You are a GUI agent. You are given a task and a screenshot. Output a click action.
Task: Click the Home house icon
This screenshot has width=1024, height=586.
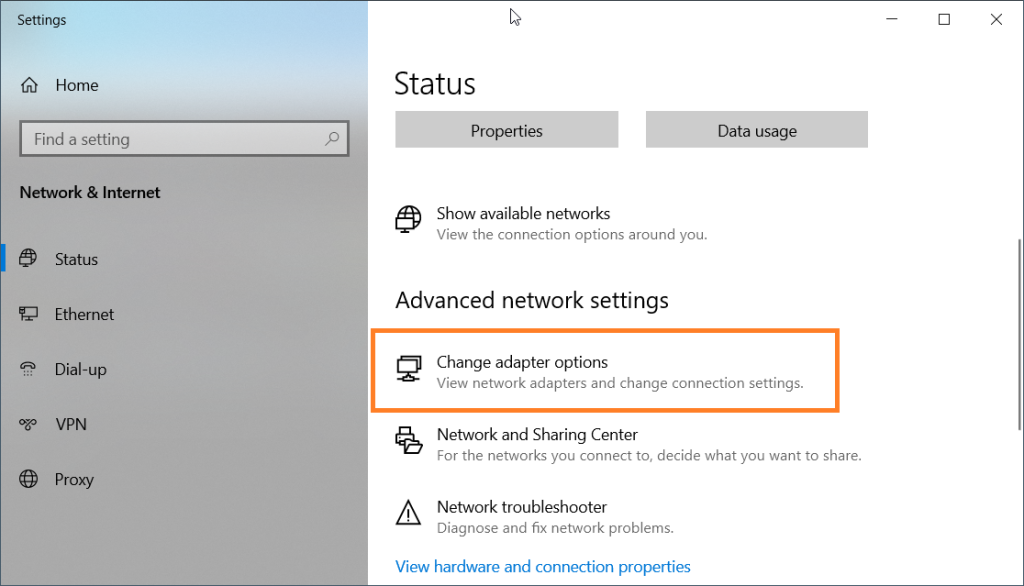(x=29, y=85)
